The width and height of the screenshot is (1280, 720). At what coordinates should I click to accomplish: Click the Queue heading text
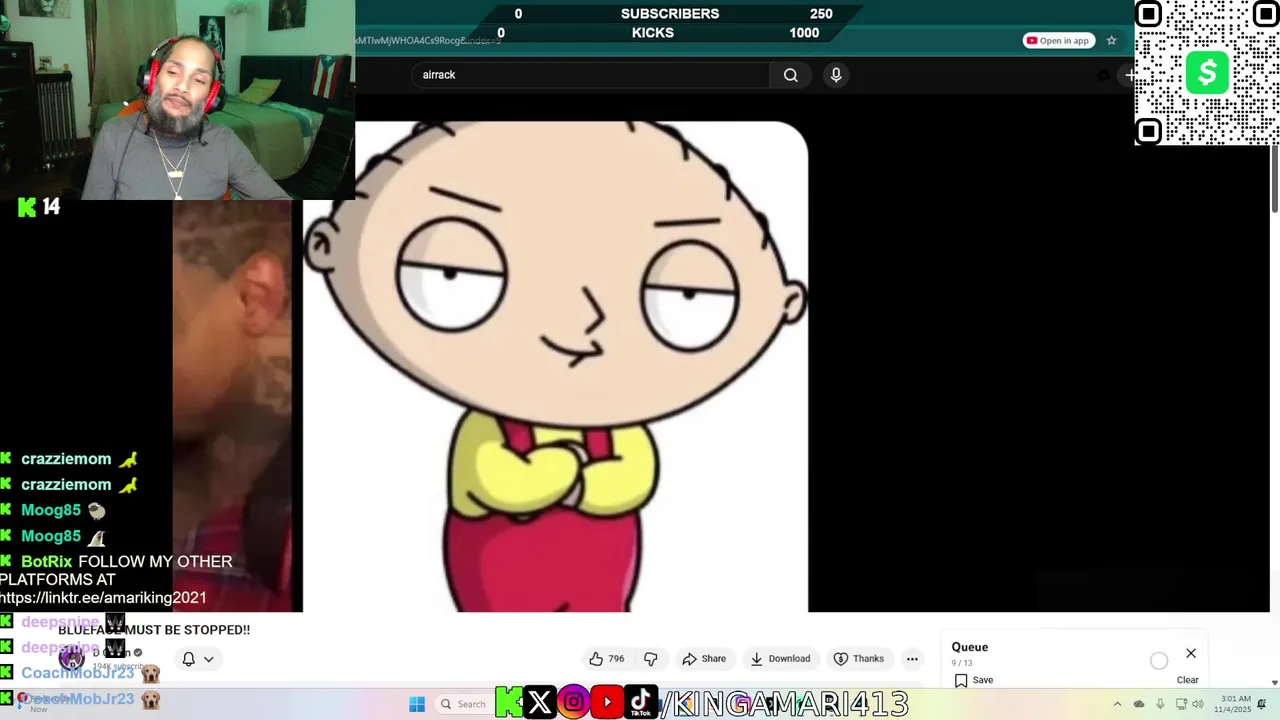pyautogui.click(x=970, y=647)
